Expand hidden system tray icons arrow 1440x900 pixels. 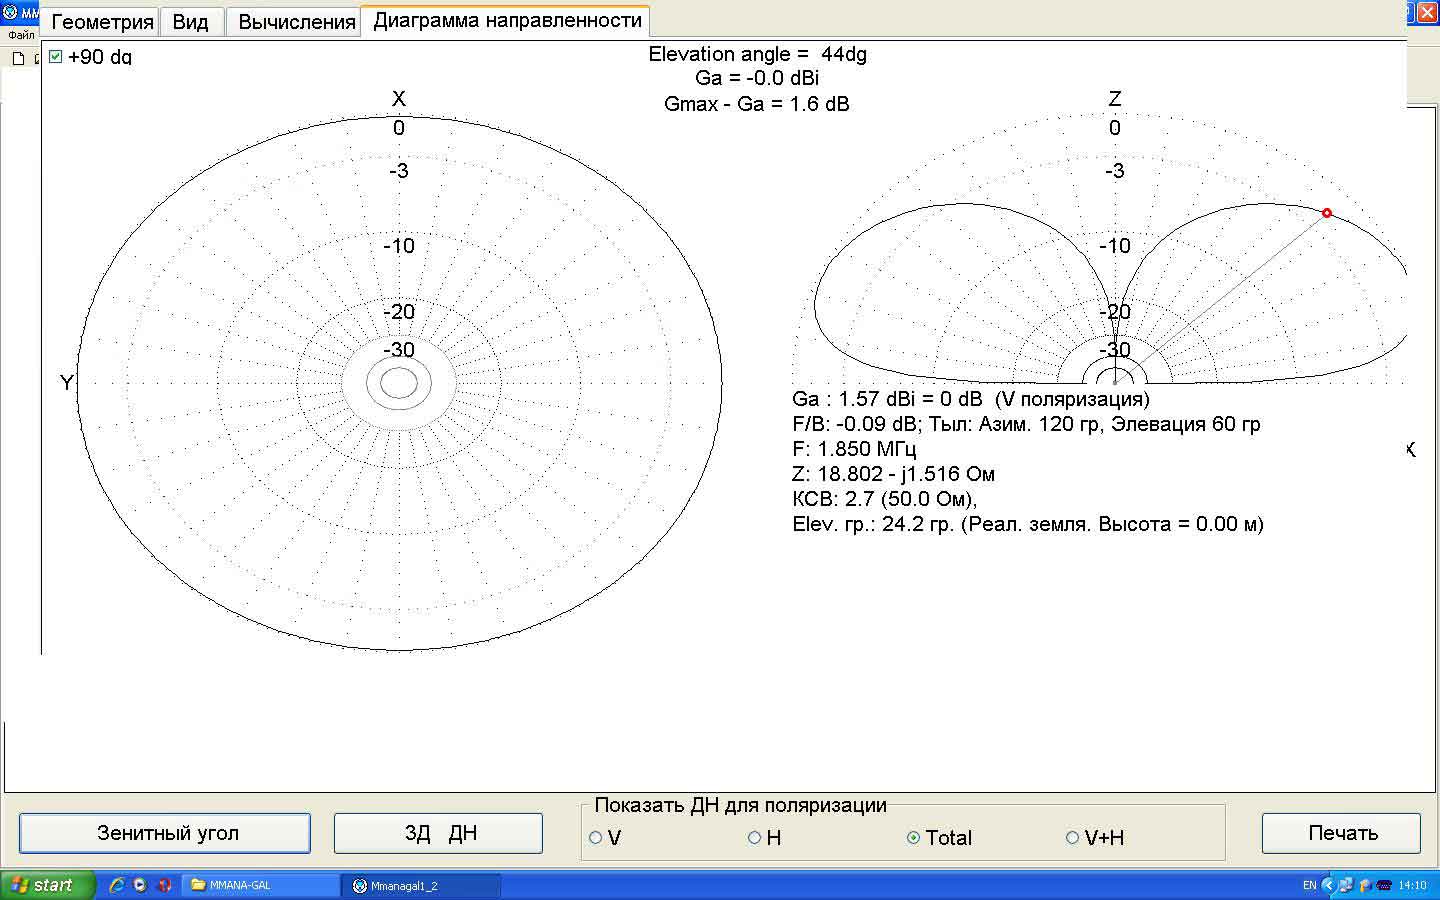click(1328, 885)
